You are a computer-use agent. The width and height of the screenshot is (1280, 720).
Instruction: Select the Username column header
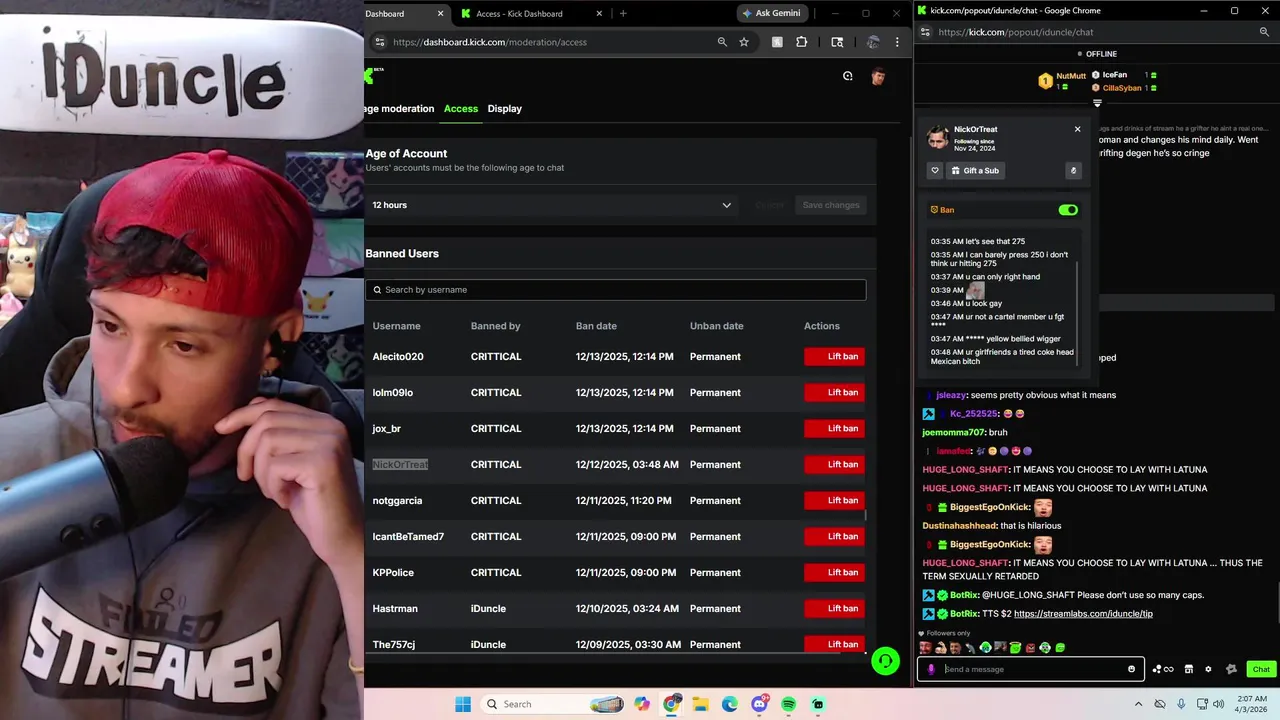tap(397, 326)
